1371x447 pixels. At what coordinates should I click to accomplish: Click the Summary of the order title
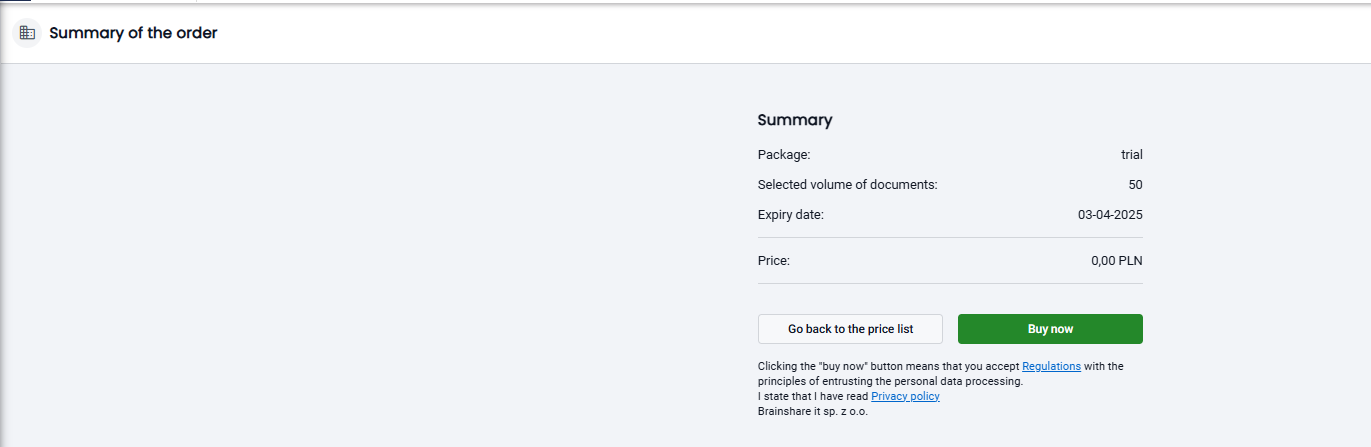(x=133, y=33)
